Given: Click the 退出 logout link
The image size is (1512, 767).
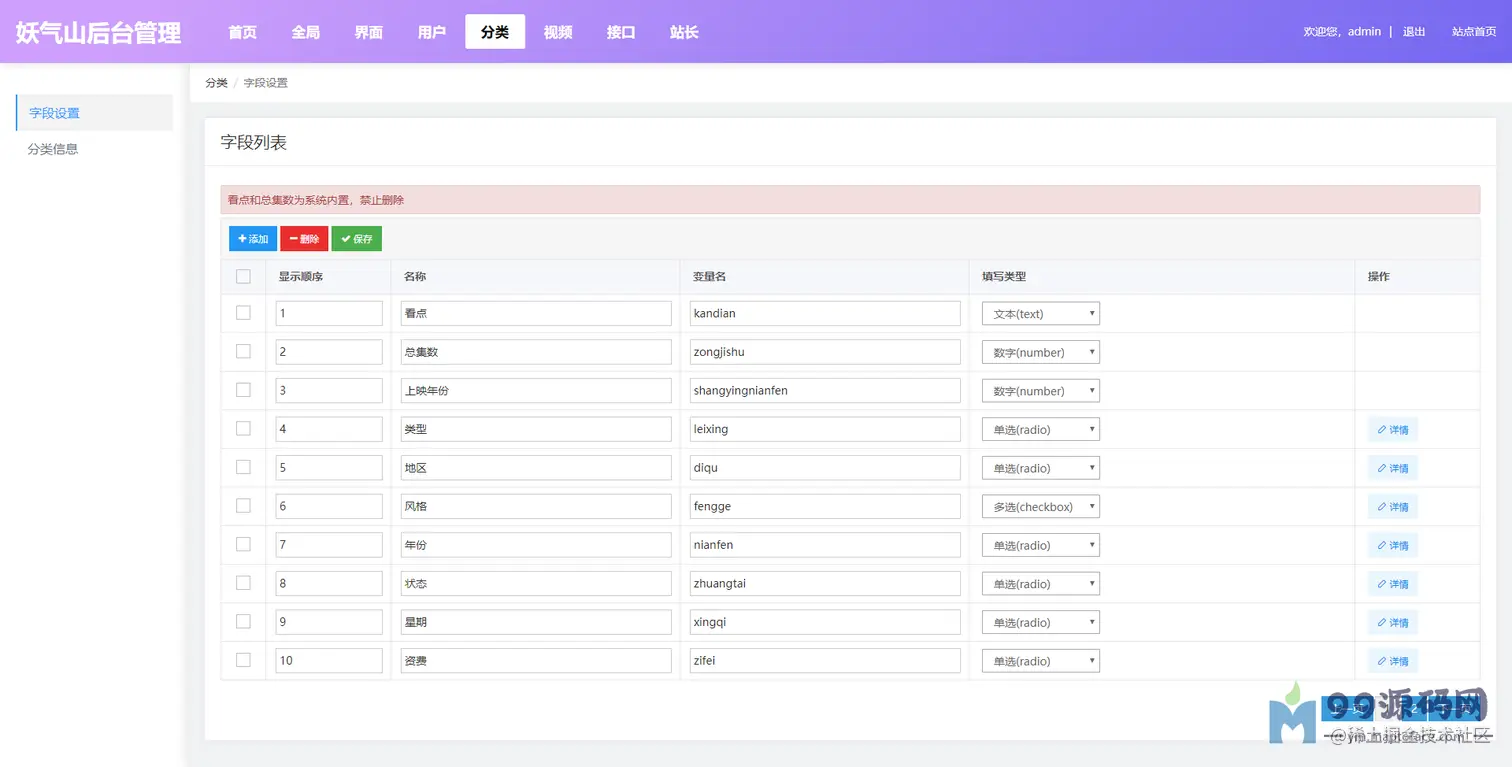Looking at the screenshot, I should point(1414,32).
